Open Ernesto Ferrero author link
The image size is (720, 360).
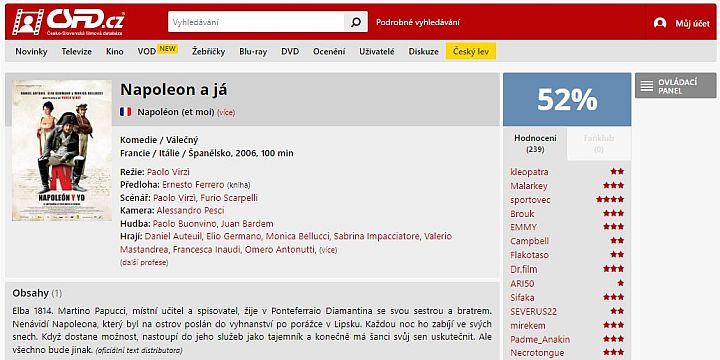(193, 185)
